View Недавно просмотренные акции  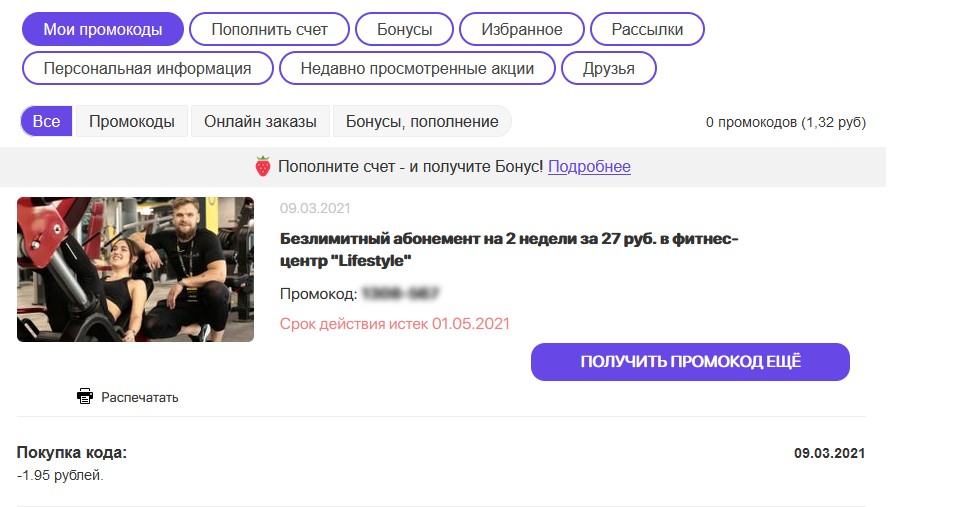tap(415, 69)
